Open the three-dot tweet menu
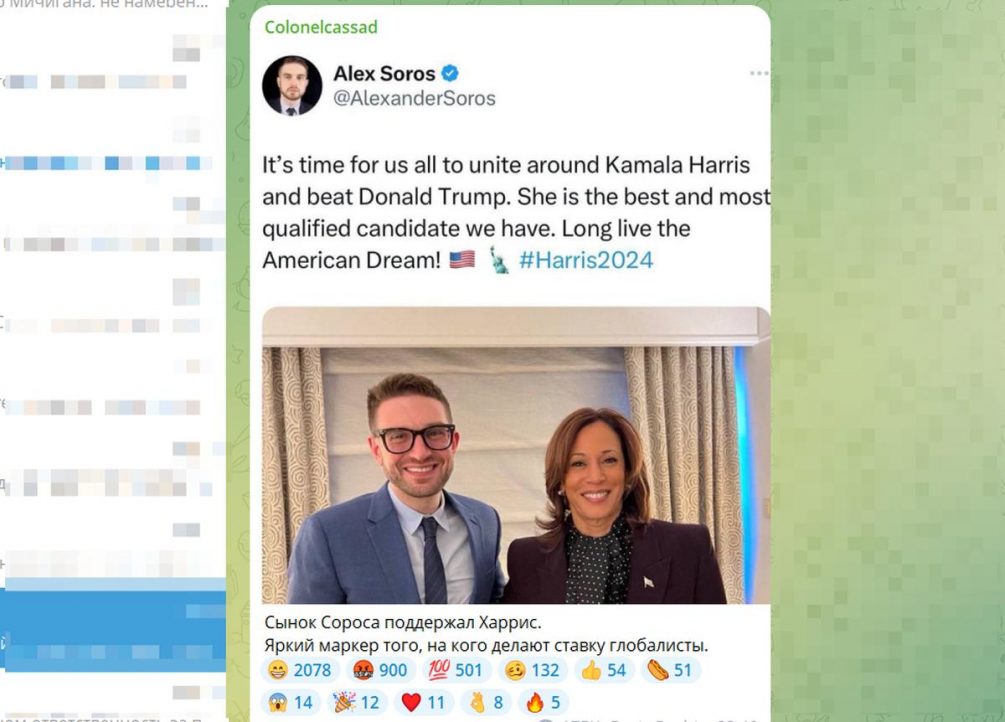The image size is (1005, 722). click(x=759, y=73)
